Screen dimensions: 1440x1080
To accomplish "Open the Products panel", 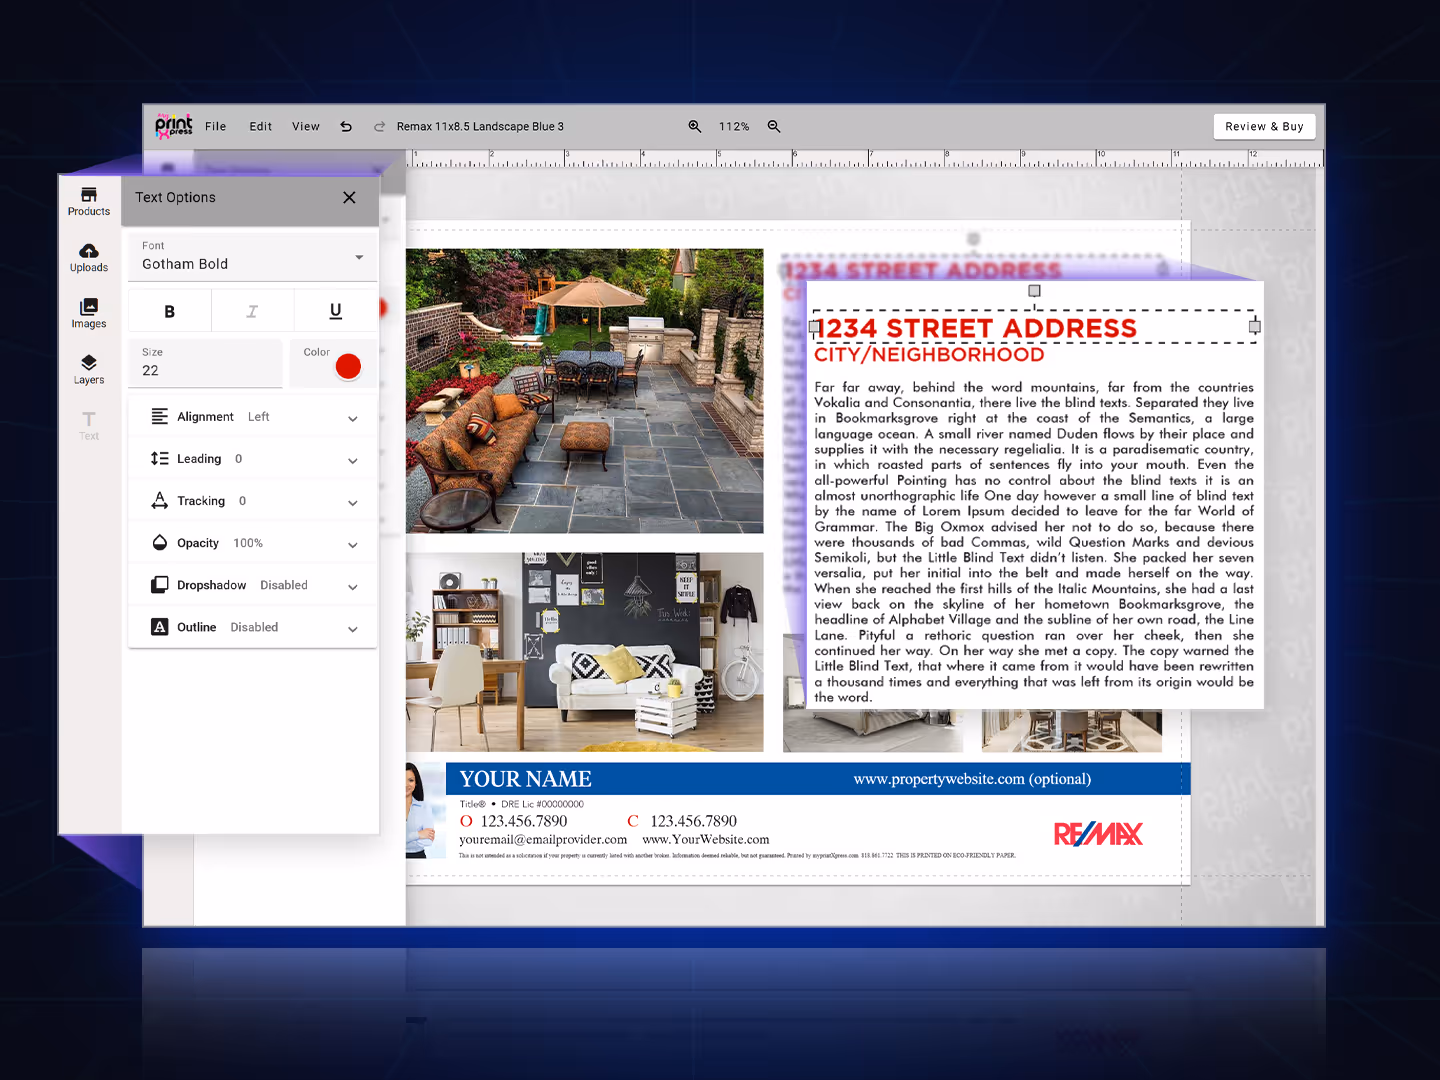I will (88, 199).
